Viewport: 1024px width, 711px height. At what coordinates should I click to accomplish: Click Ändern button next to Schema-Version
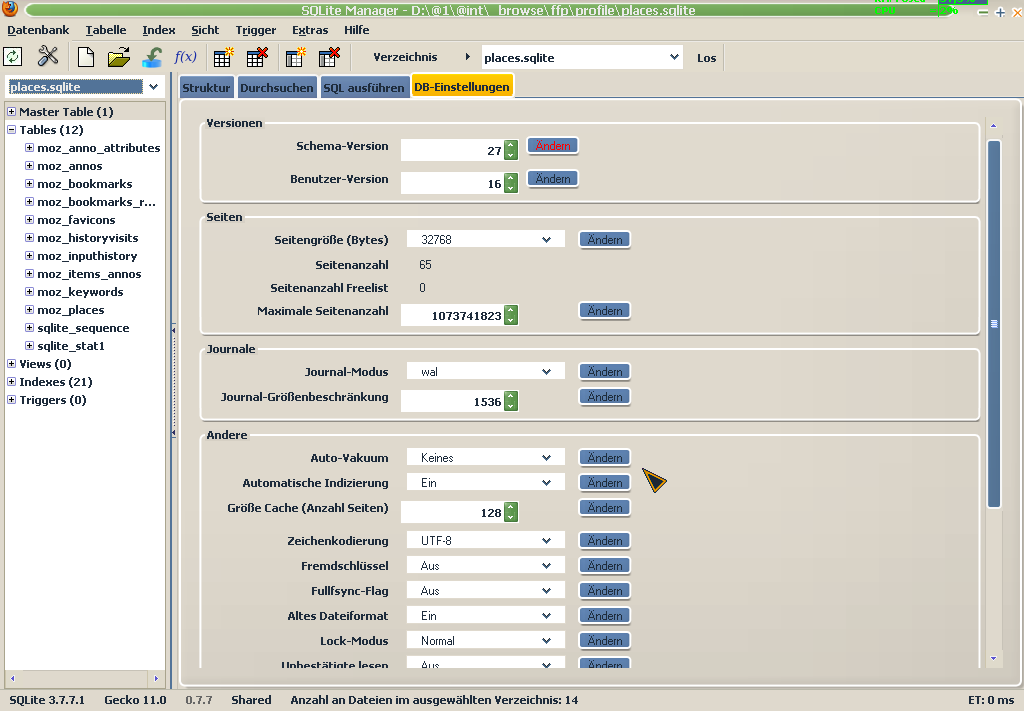pyautogui.click(x=552, y=146)
